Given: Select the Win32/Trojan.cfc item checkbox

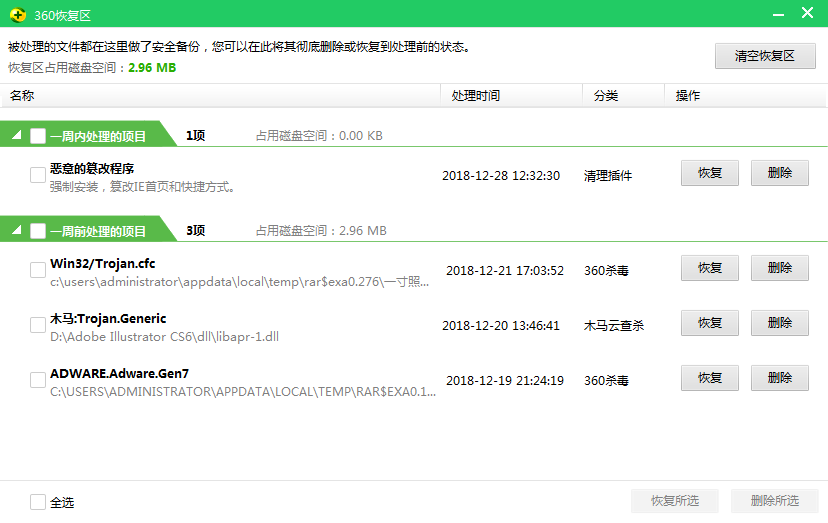Looking at the screenshot, I should [x=37, y=270].
